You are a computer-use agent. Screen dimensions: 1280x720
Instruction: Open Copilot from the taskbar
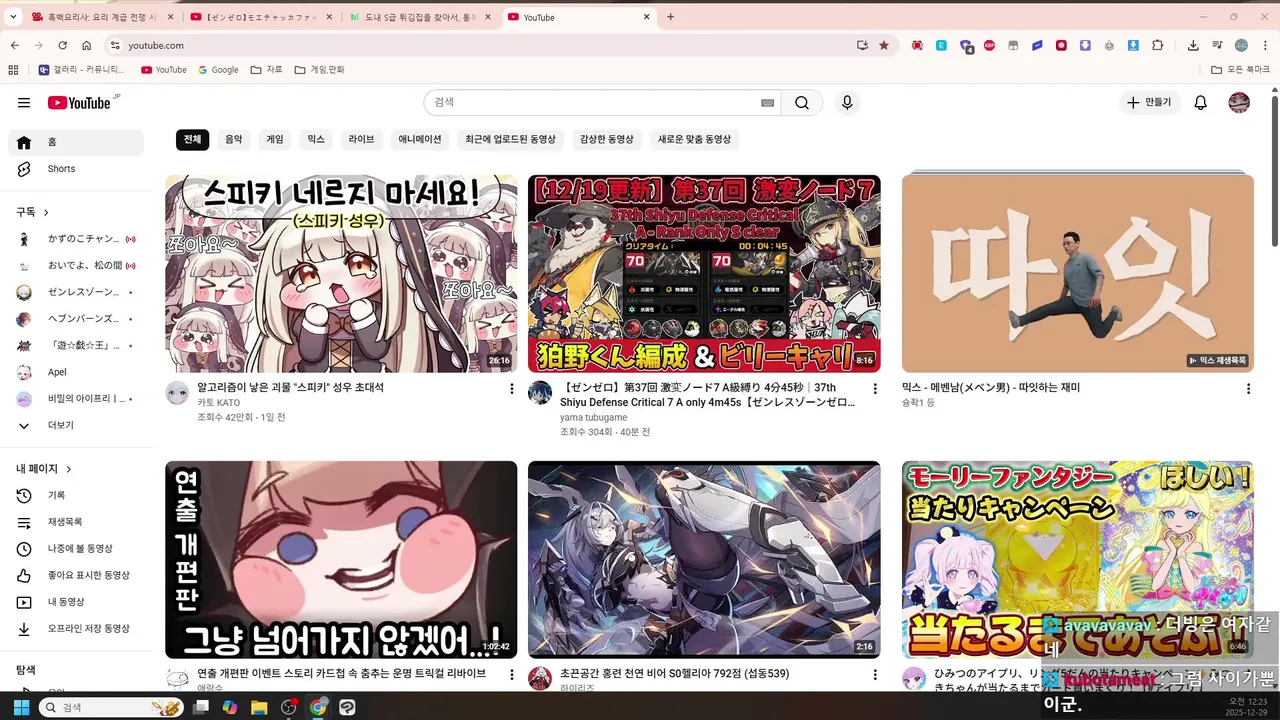230,707
